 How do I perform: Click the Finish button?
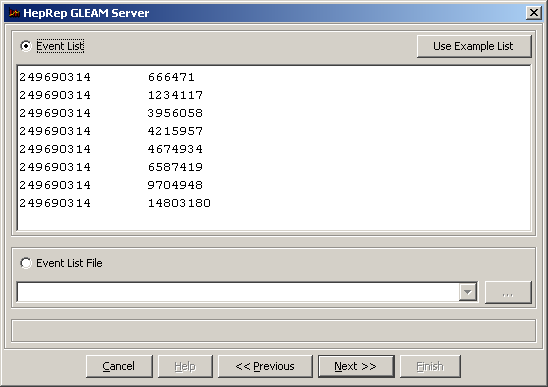(430, 366)
